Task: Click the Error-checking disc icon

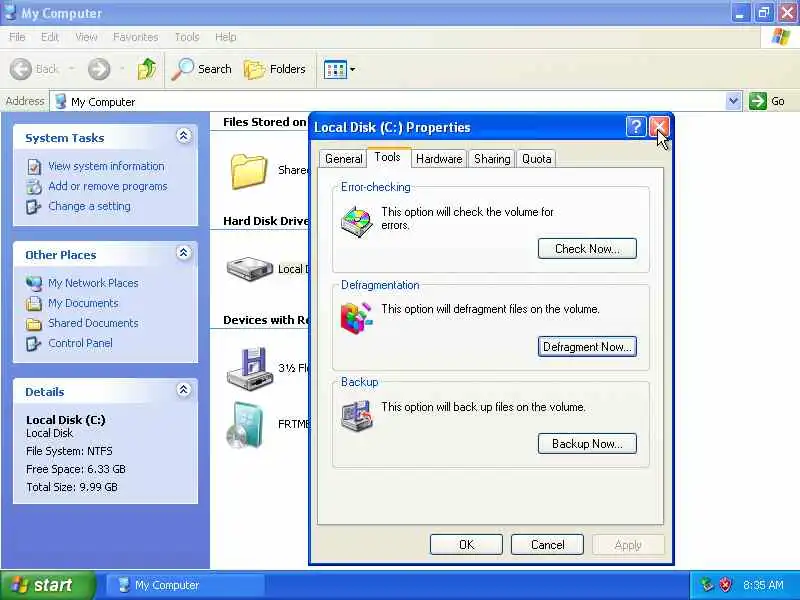Action: (357, 222)
